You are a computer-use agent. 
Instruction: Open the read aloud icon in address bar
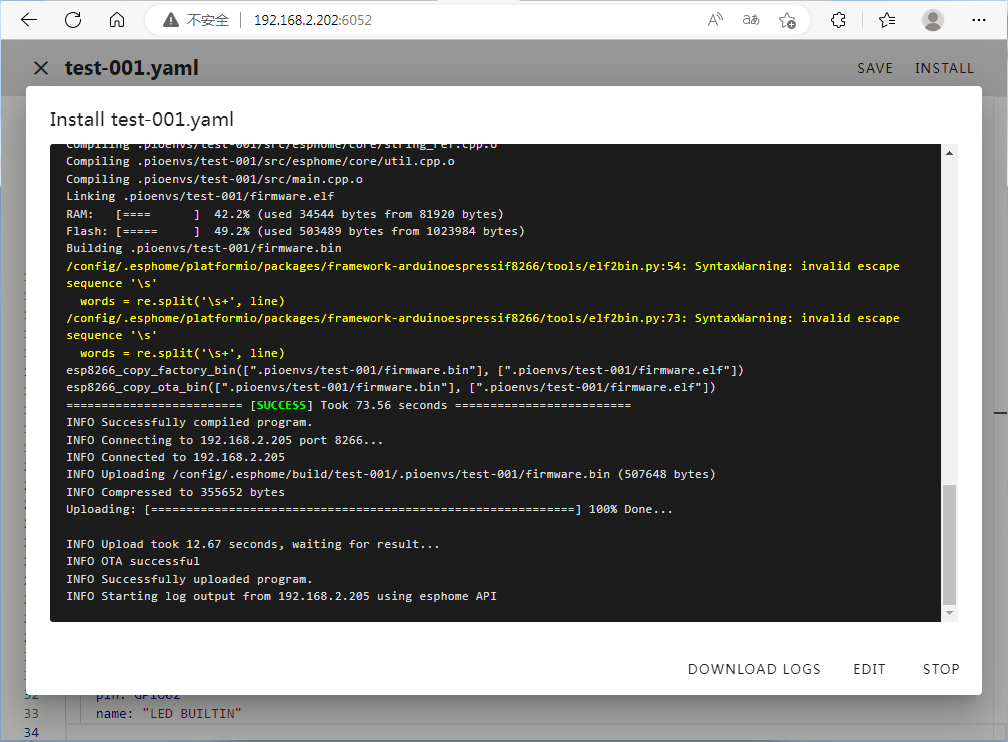(715, 20)
